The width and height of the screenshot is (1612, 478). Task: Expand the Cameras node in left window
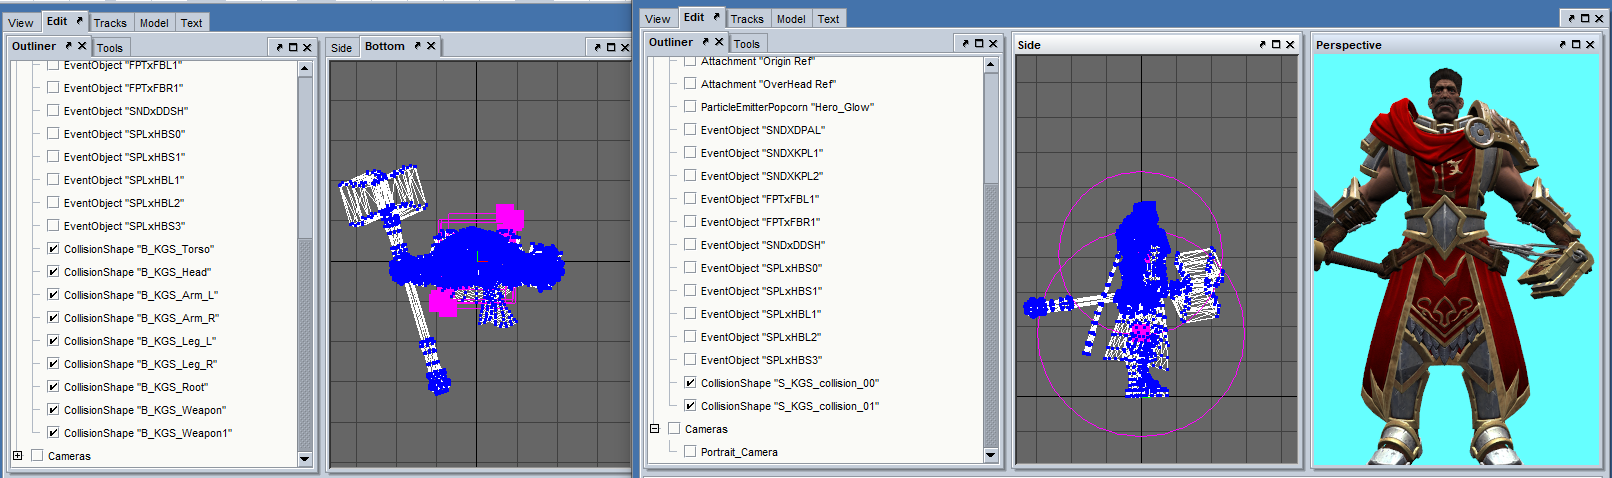[17, 456]
